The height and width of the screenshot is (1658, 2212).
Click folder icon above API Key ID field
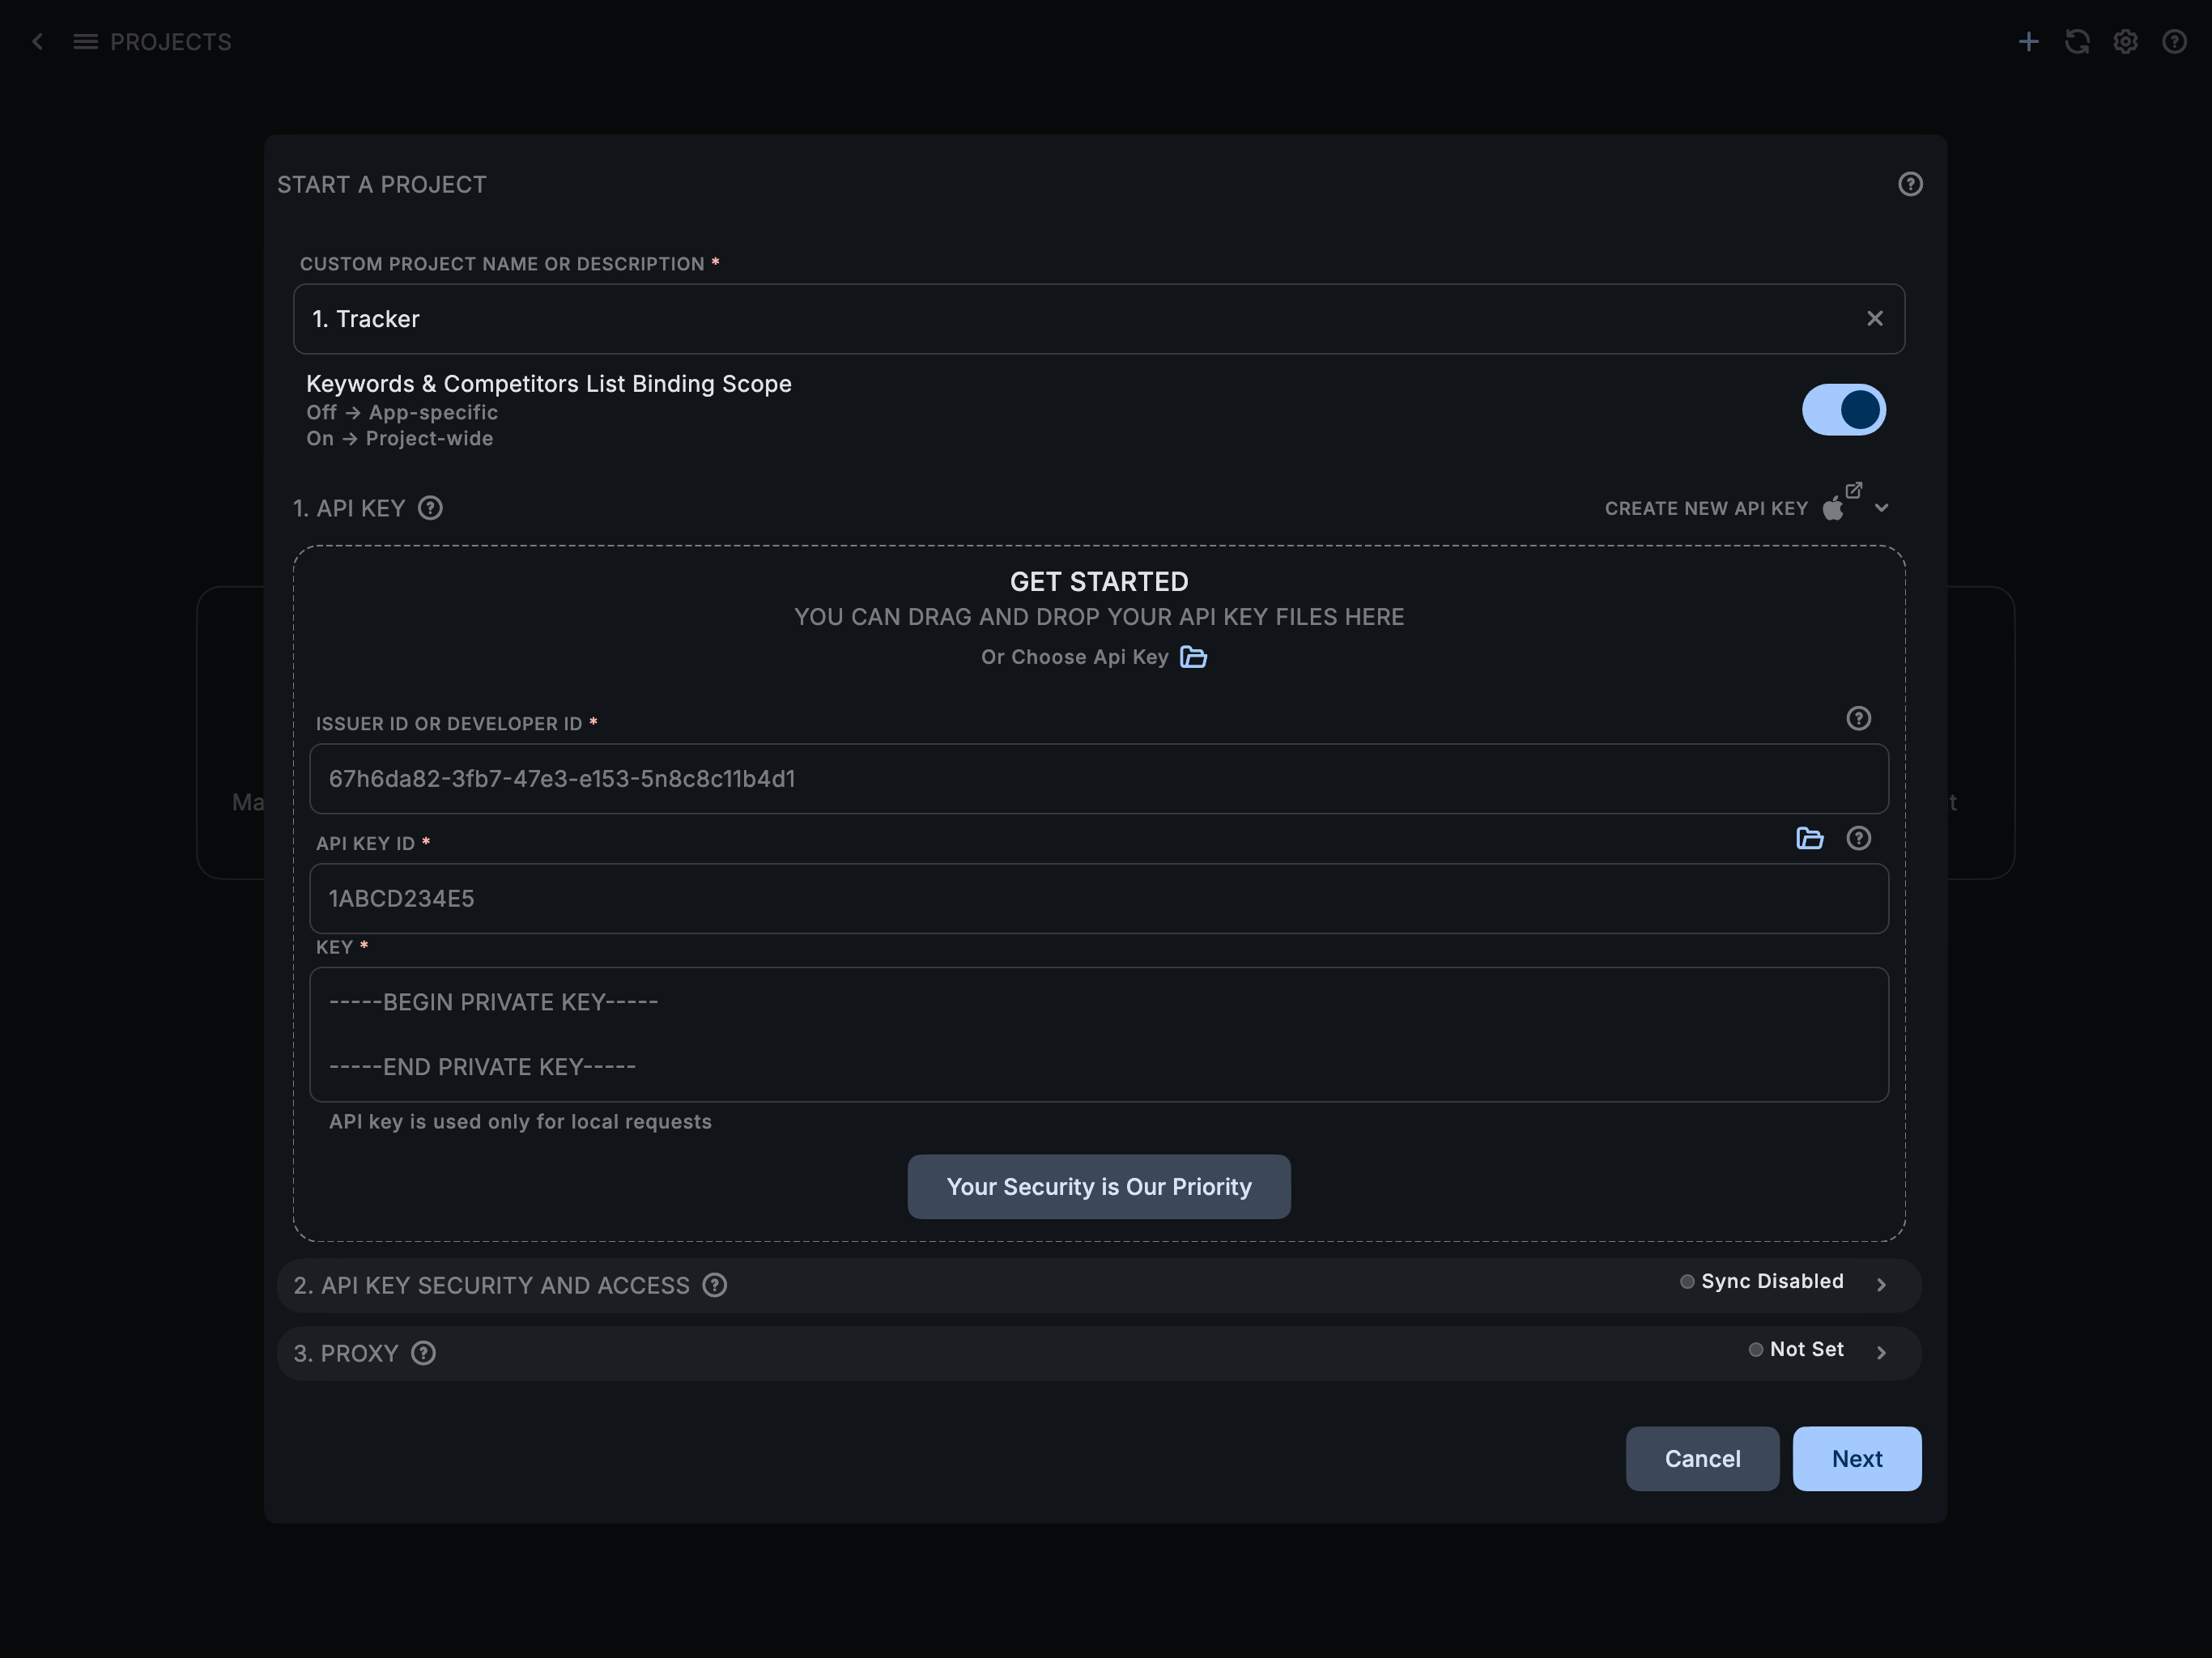[1809, 838]
